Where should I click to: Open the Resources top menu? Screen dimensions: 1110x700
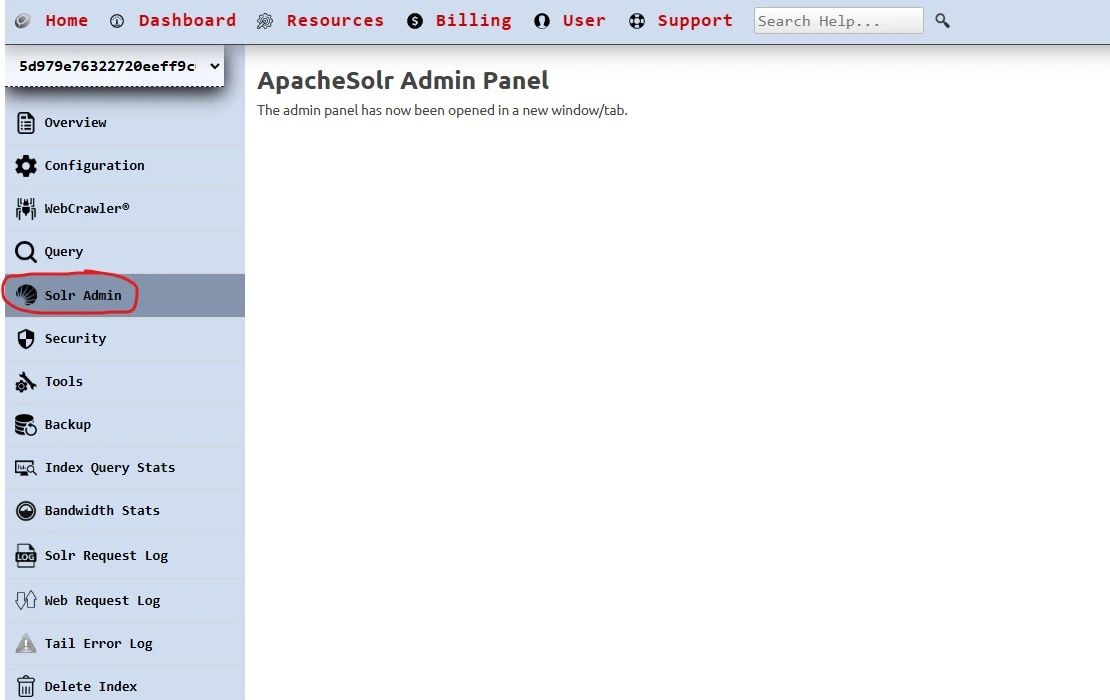[334, 21]
